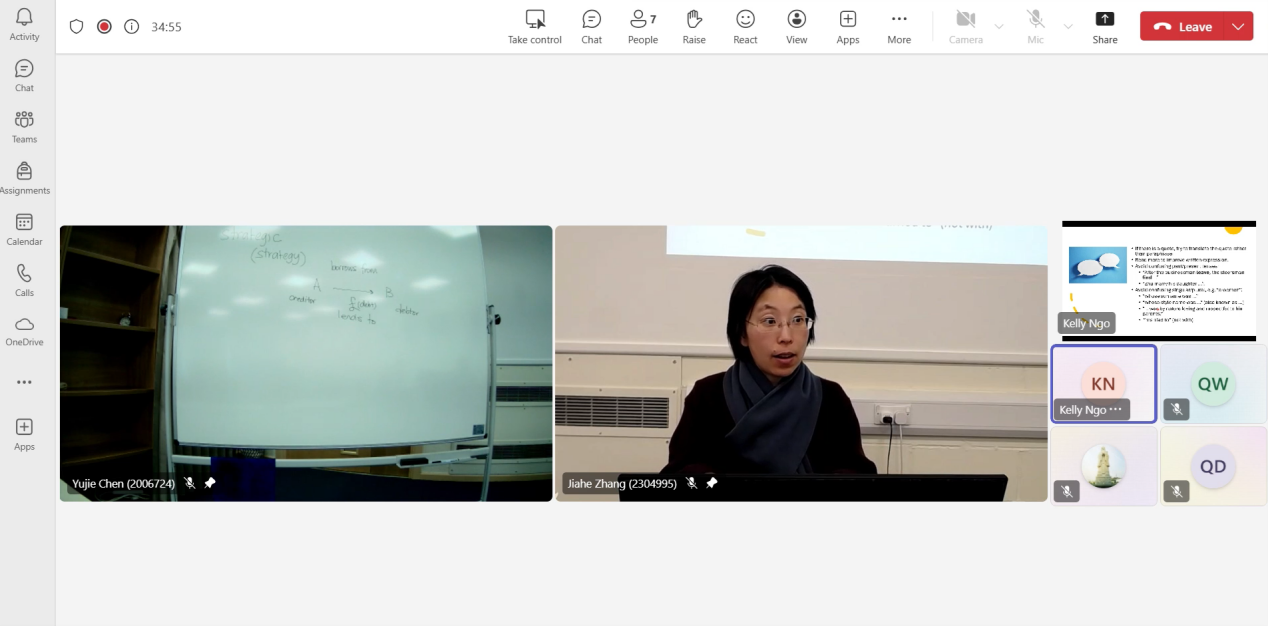Go to Teams in the sidebar

[24, 127]
